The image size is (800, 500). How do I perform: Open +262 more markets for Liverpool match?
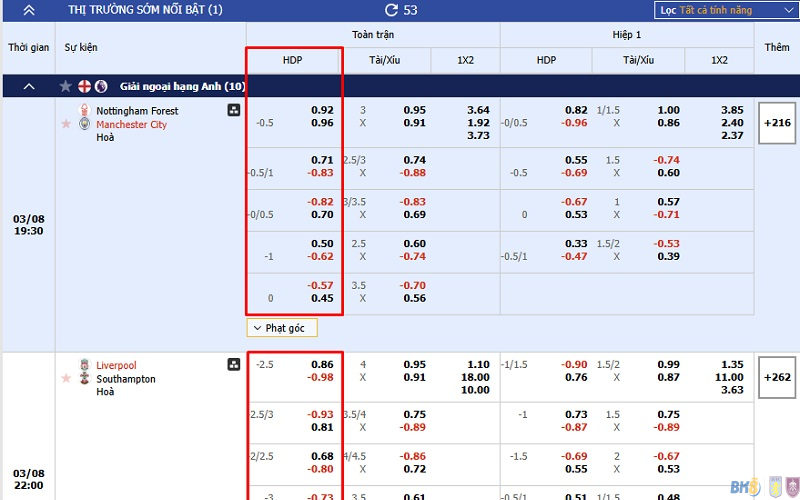777,378
